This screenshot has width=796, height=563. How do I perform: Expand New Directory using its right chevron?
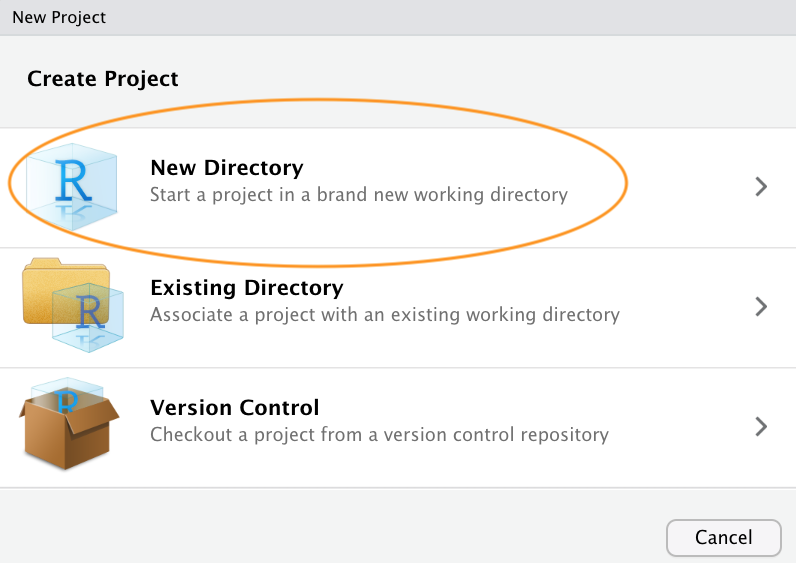[x=761, y=186]
